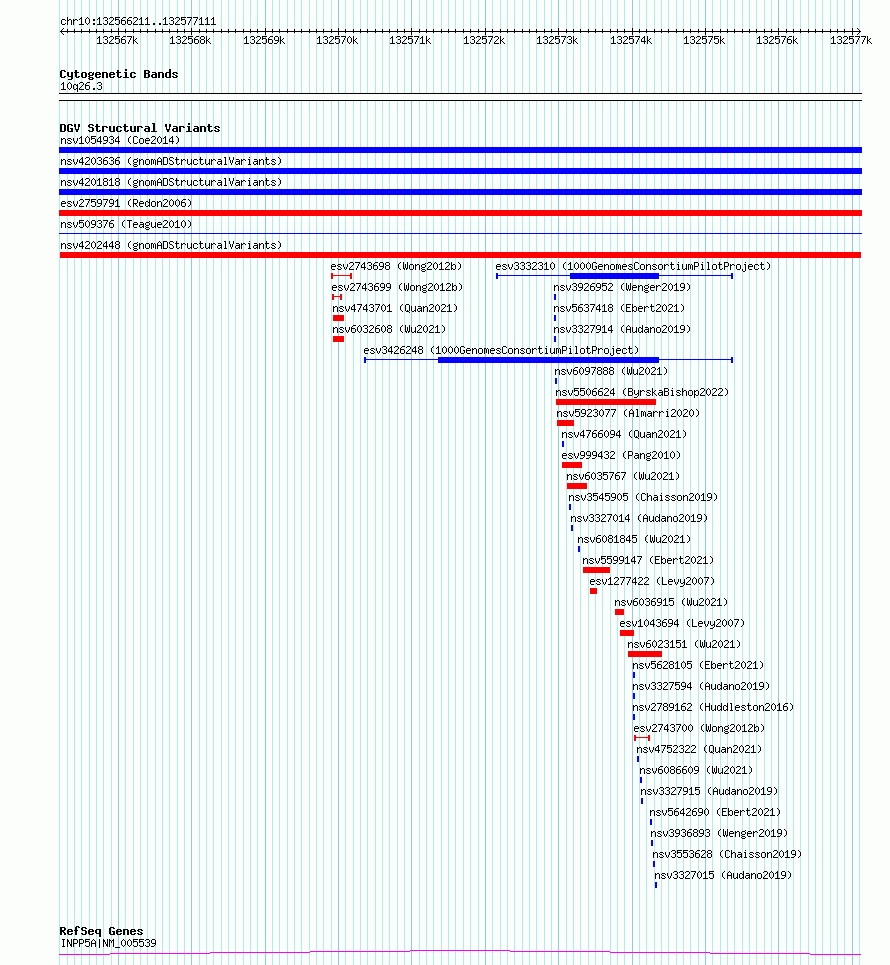890x965 pixels.
Task: Click the INPP5A|NM_005539 gene label
Action: pos(108,943)
